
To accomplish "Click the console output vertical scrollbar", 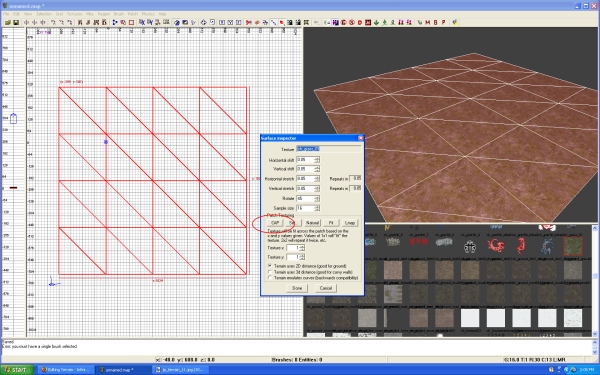I will click(595, 347).
